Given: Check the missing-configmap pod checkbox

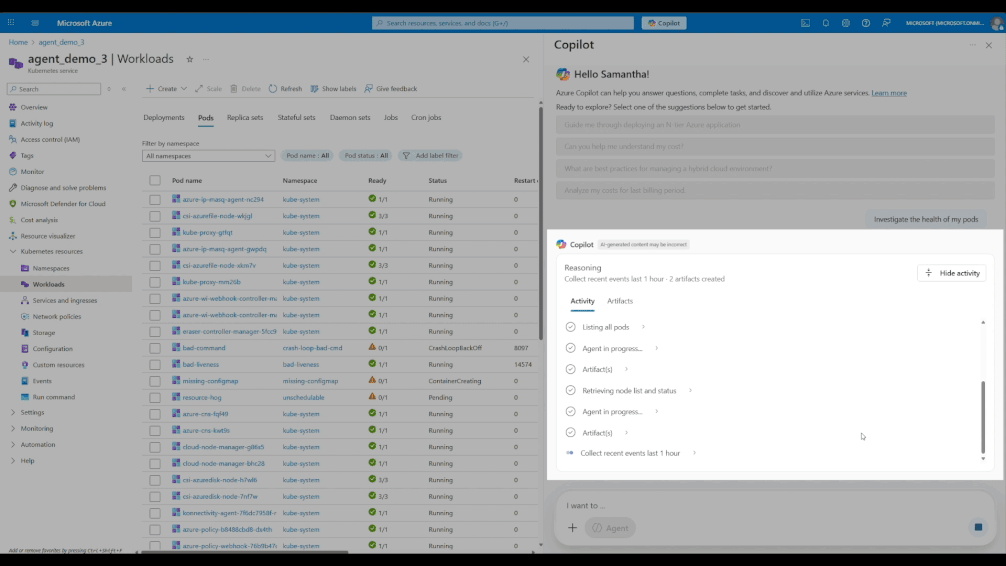Looking at the screenshot, I should point(155,381).
